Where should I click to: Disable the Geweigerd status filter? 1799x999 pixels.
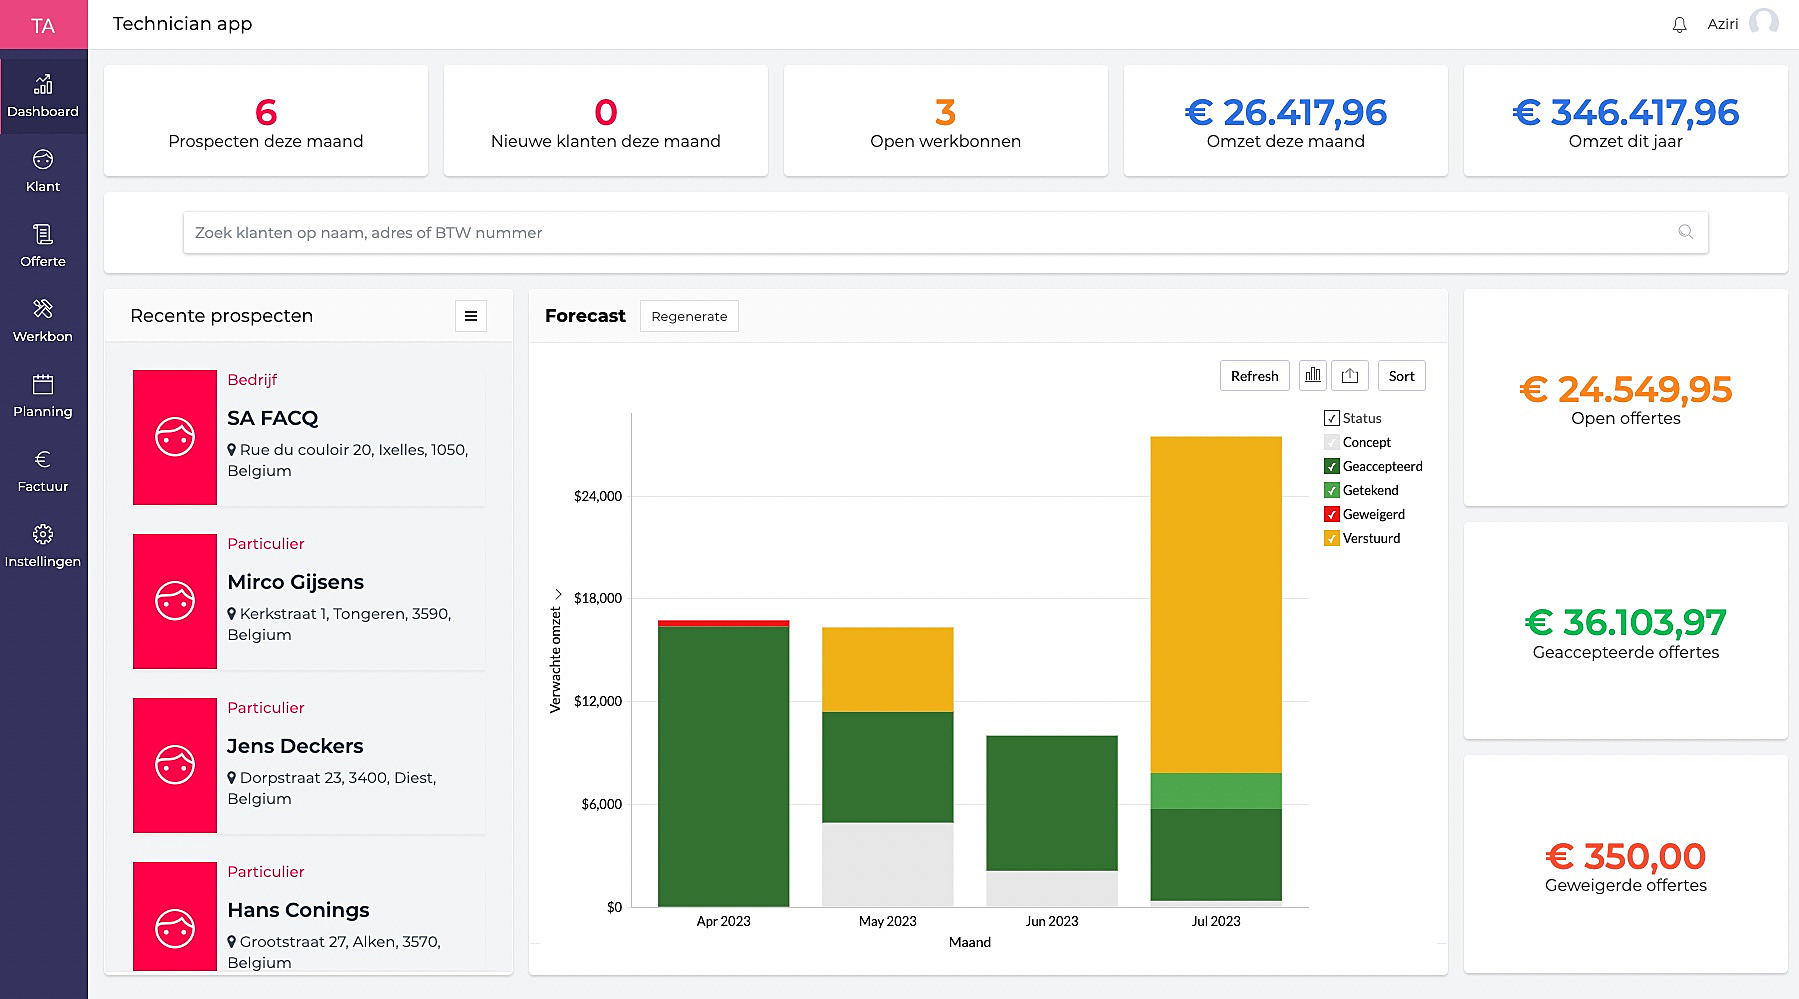pos(1331,513)
